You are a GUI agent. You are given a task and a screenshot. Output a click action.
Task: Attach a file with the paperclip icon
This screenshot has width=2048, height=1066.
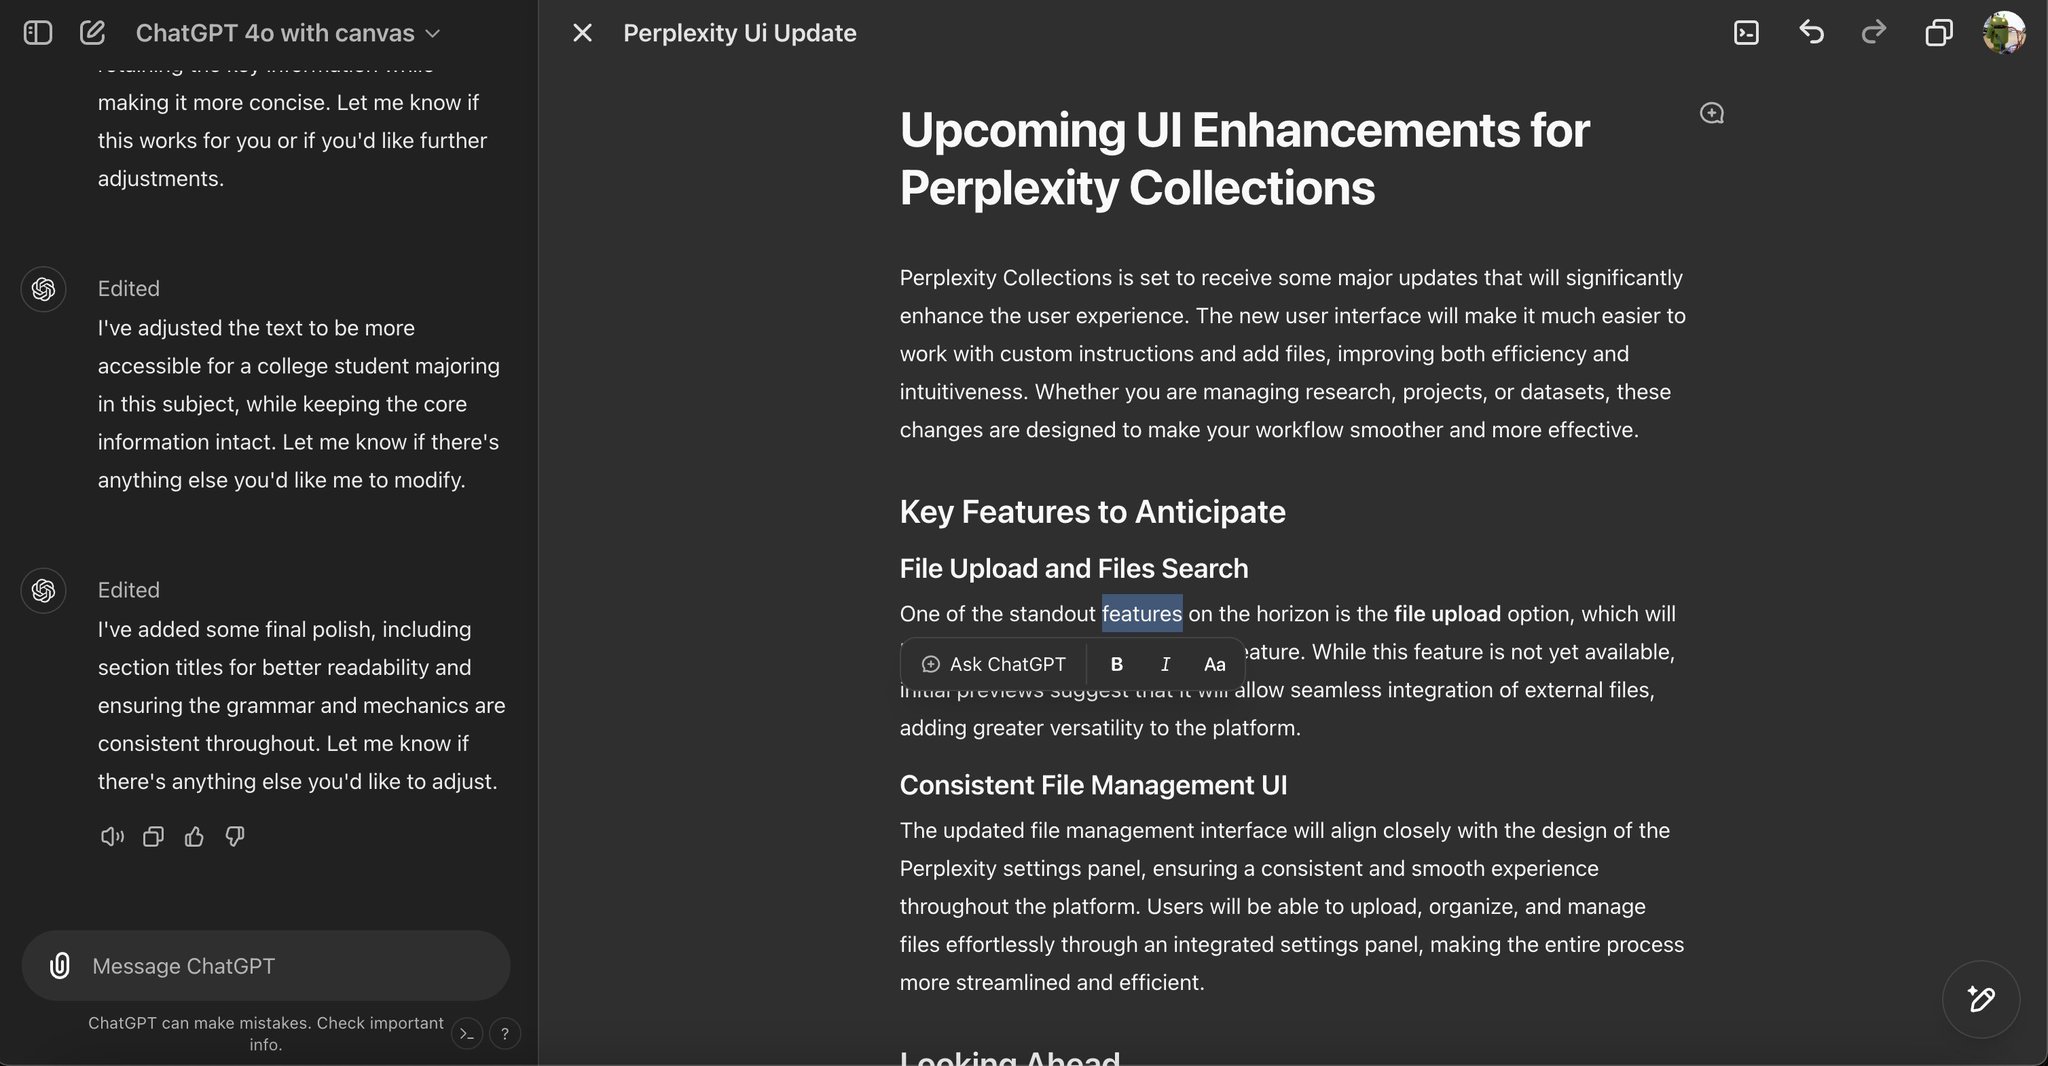pyautogui.click(x=60, y=966)
